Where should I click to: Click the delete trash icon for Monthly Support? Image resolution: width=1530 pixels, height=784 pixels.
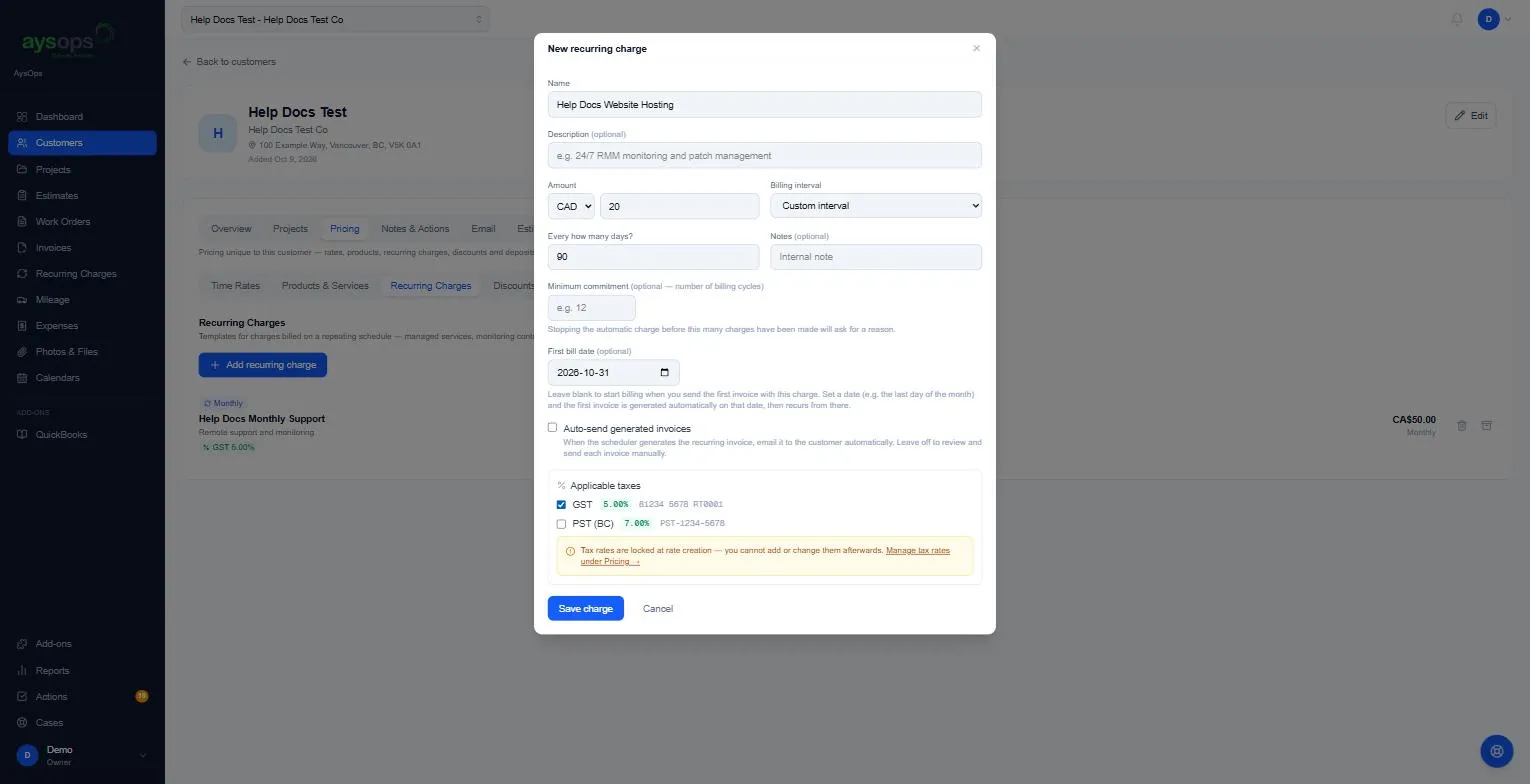1461,425
